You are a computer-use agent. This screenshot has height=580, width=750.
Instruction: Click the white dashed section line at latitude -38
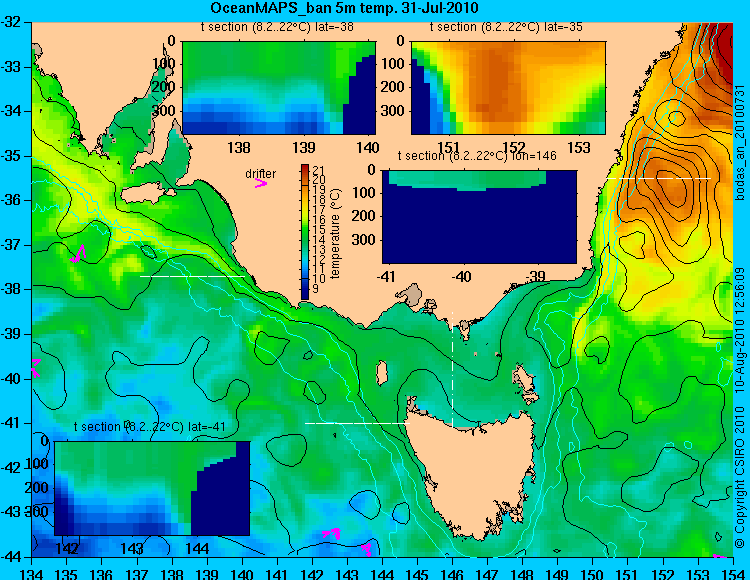pos(193,276)
